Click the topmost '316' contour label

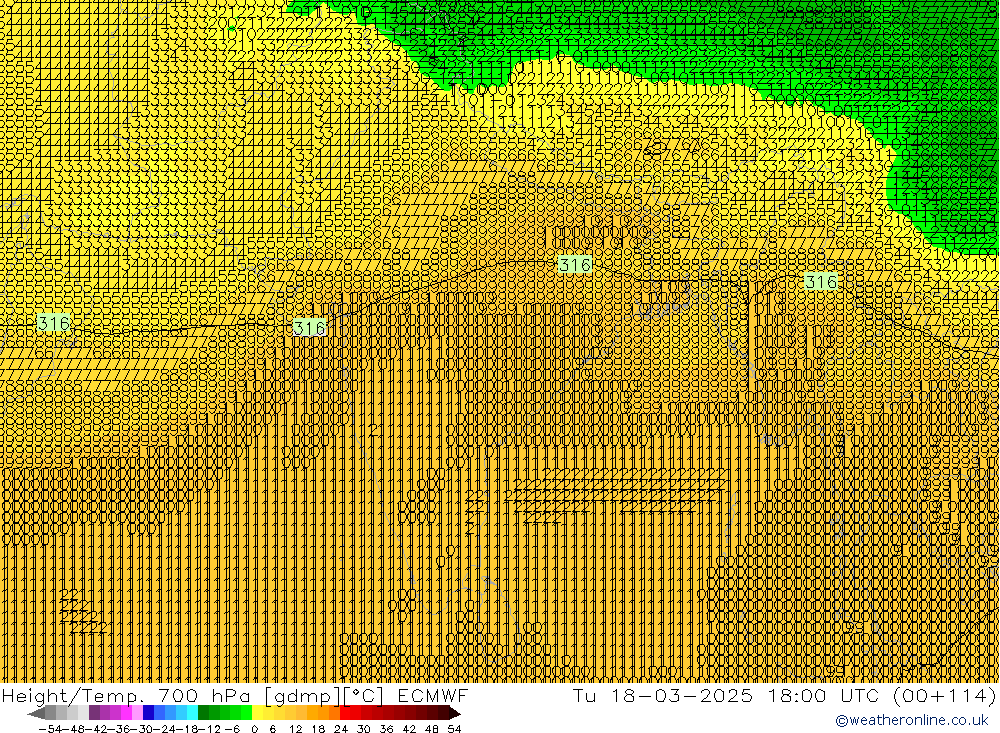pos(574,264)
